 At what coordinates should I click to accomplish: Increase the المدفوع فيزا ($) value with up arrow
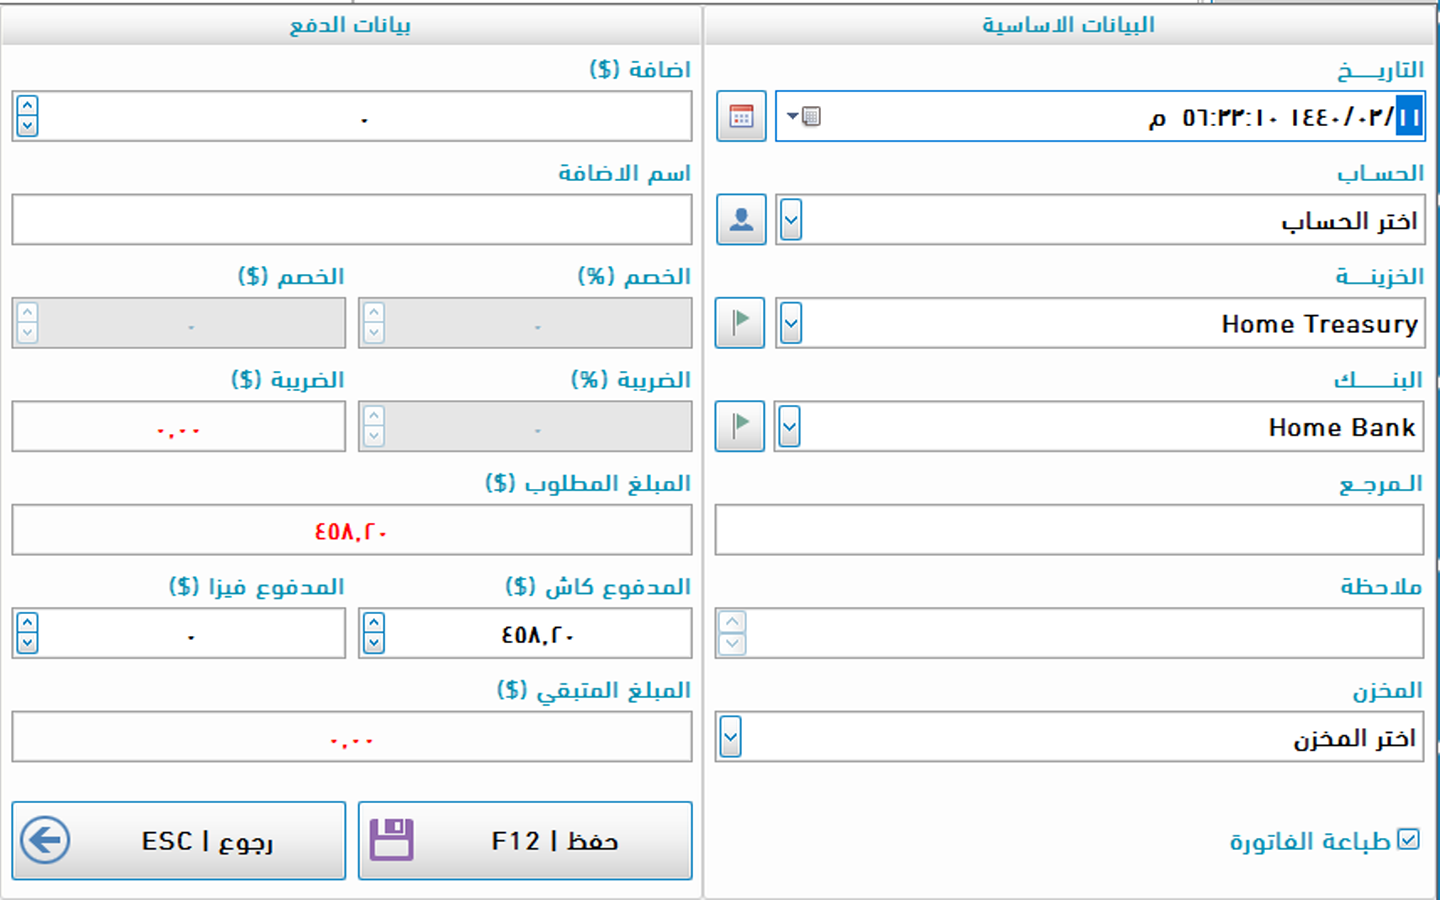tap(28, 622)
